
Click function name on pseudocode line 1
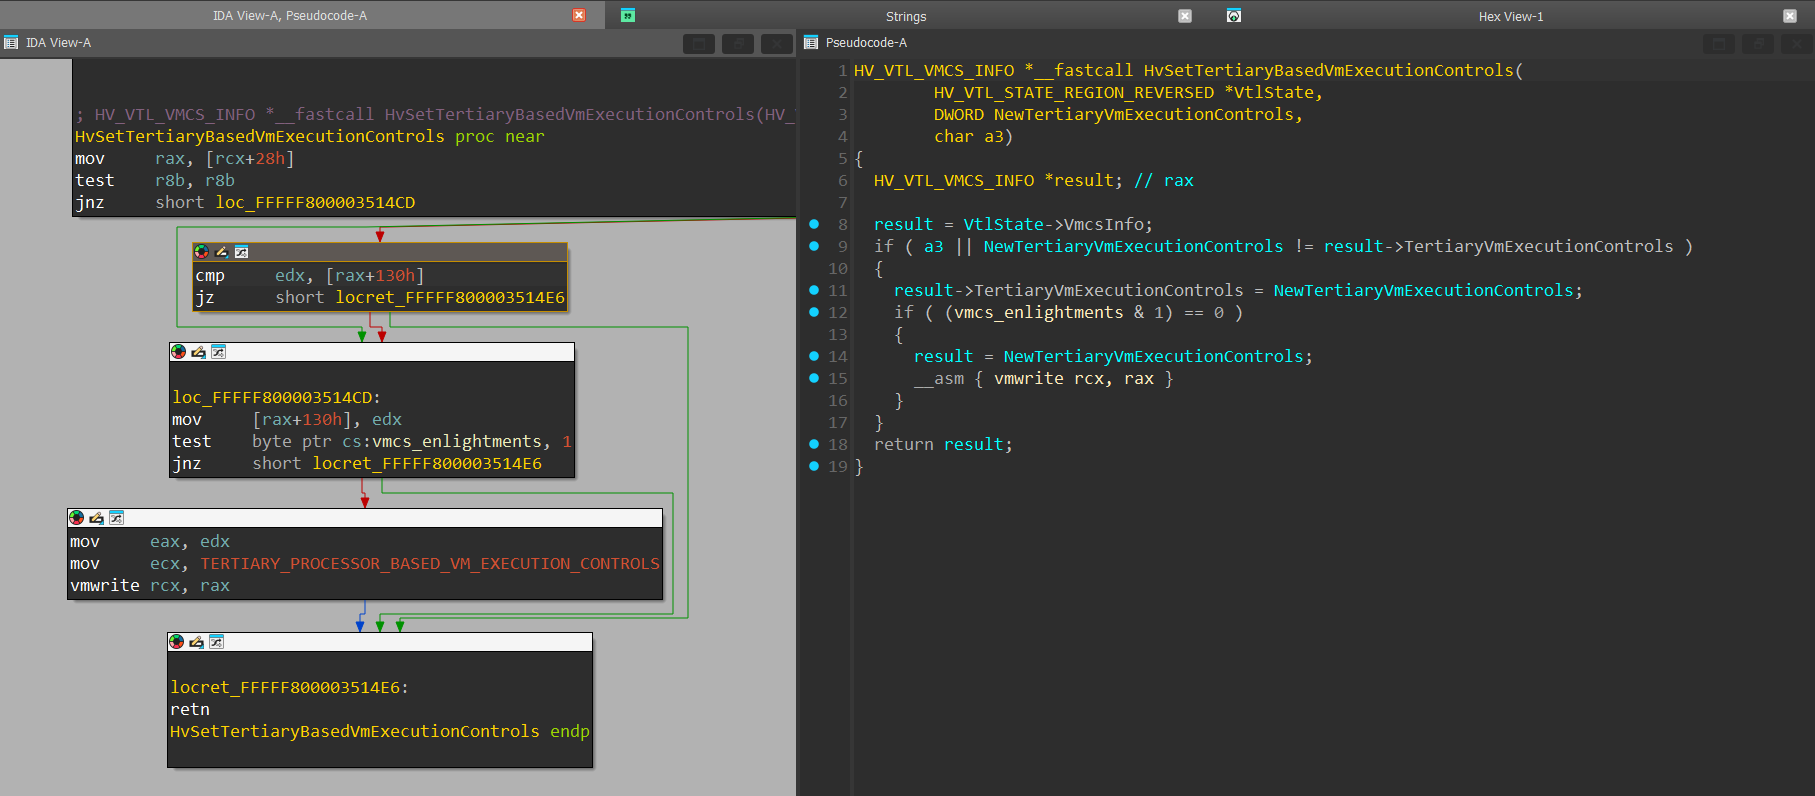pyautogui.click(x=1329, y=71)
